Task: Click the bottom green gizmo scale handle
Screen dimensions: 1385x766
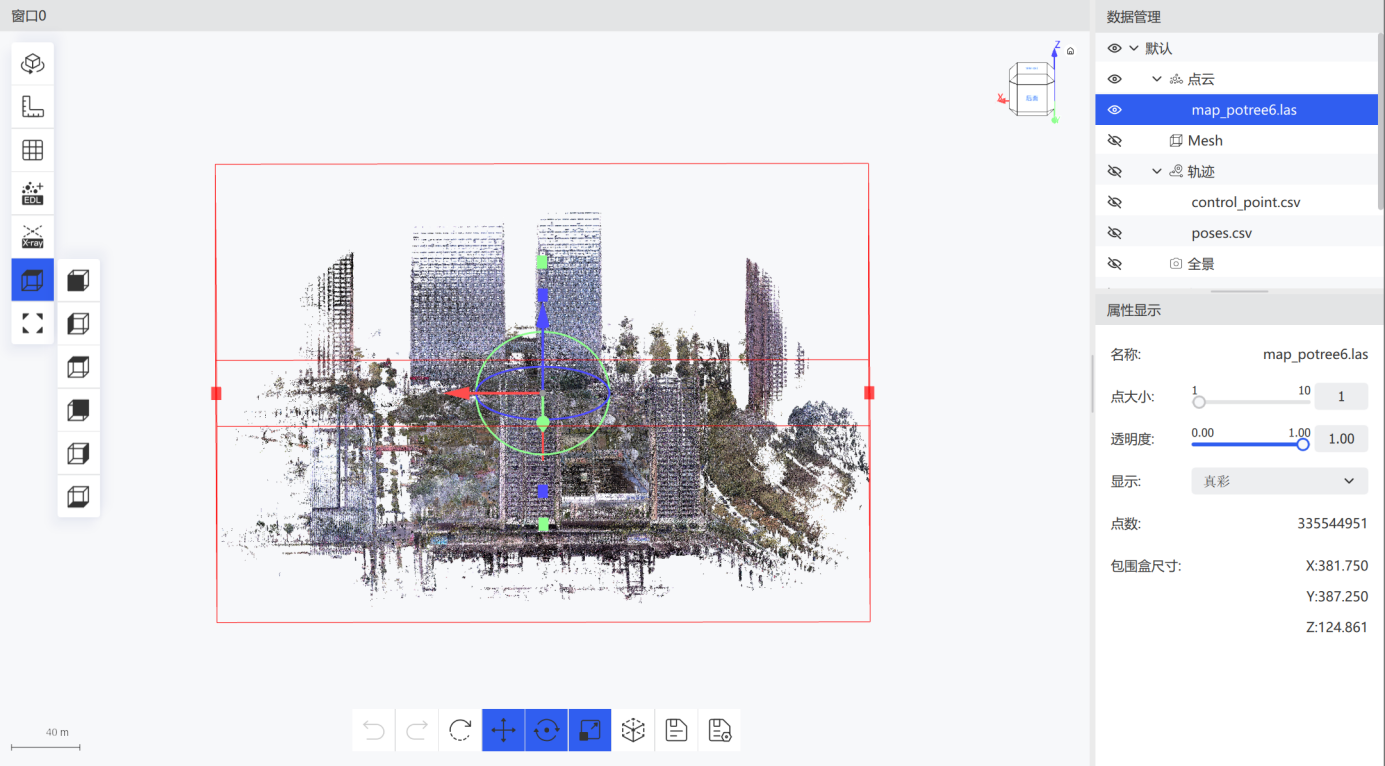Action: coord(543,524)
